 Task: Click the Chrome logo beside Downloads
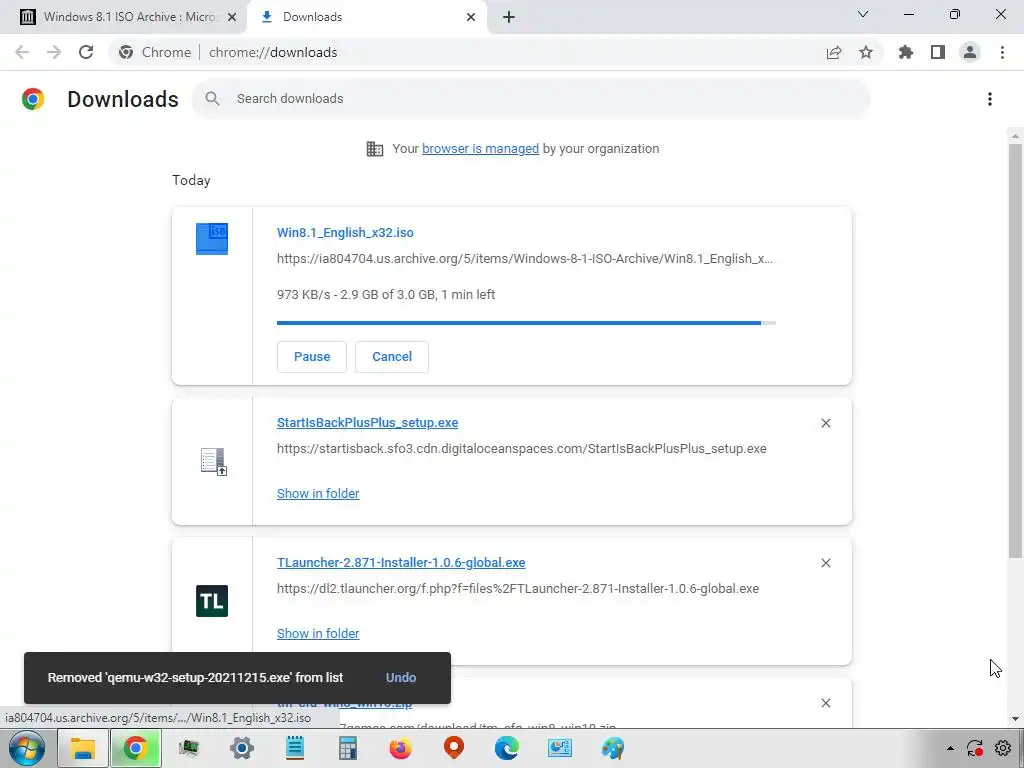pyautogui.click(x=33, y=99)
